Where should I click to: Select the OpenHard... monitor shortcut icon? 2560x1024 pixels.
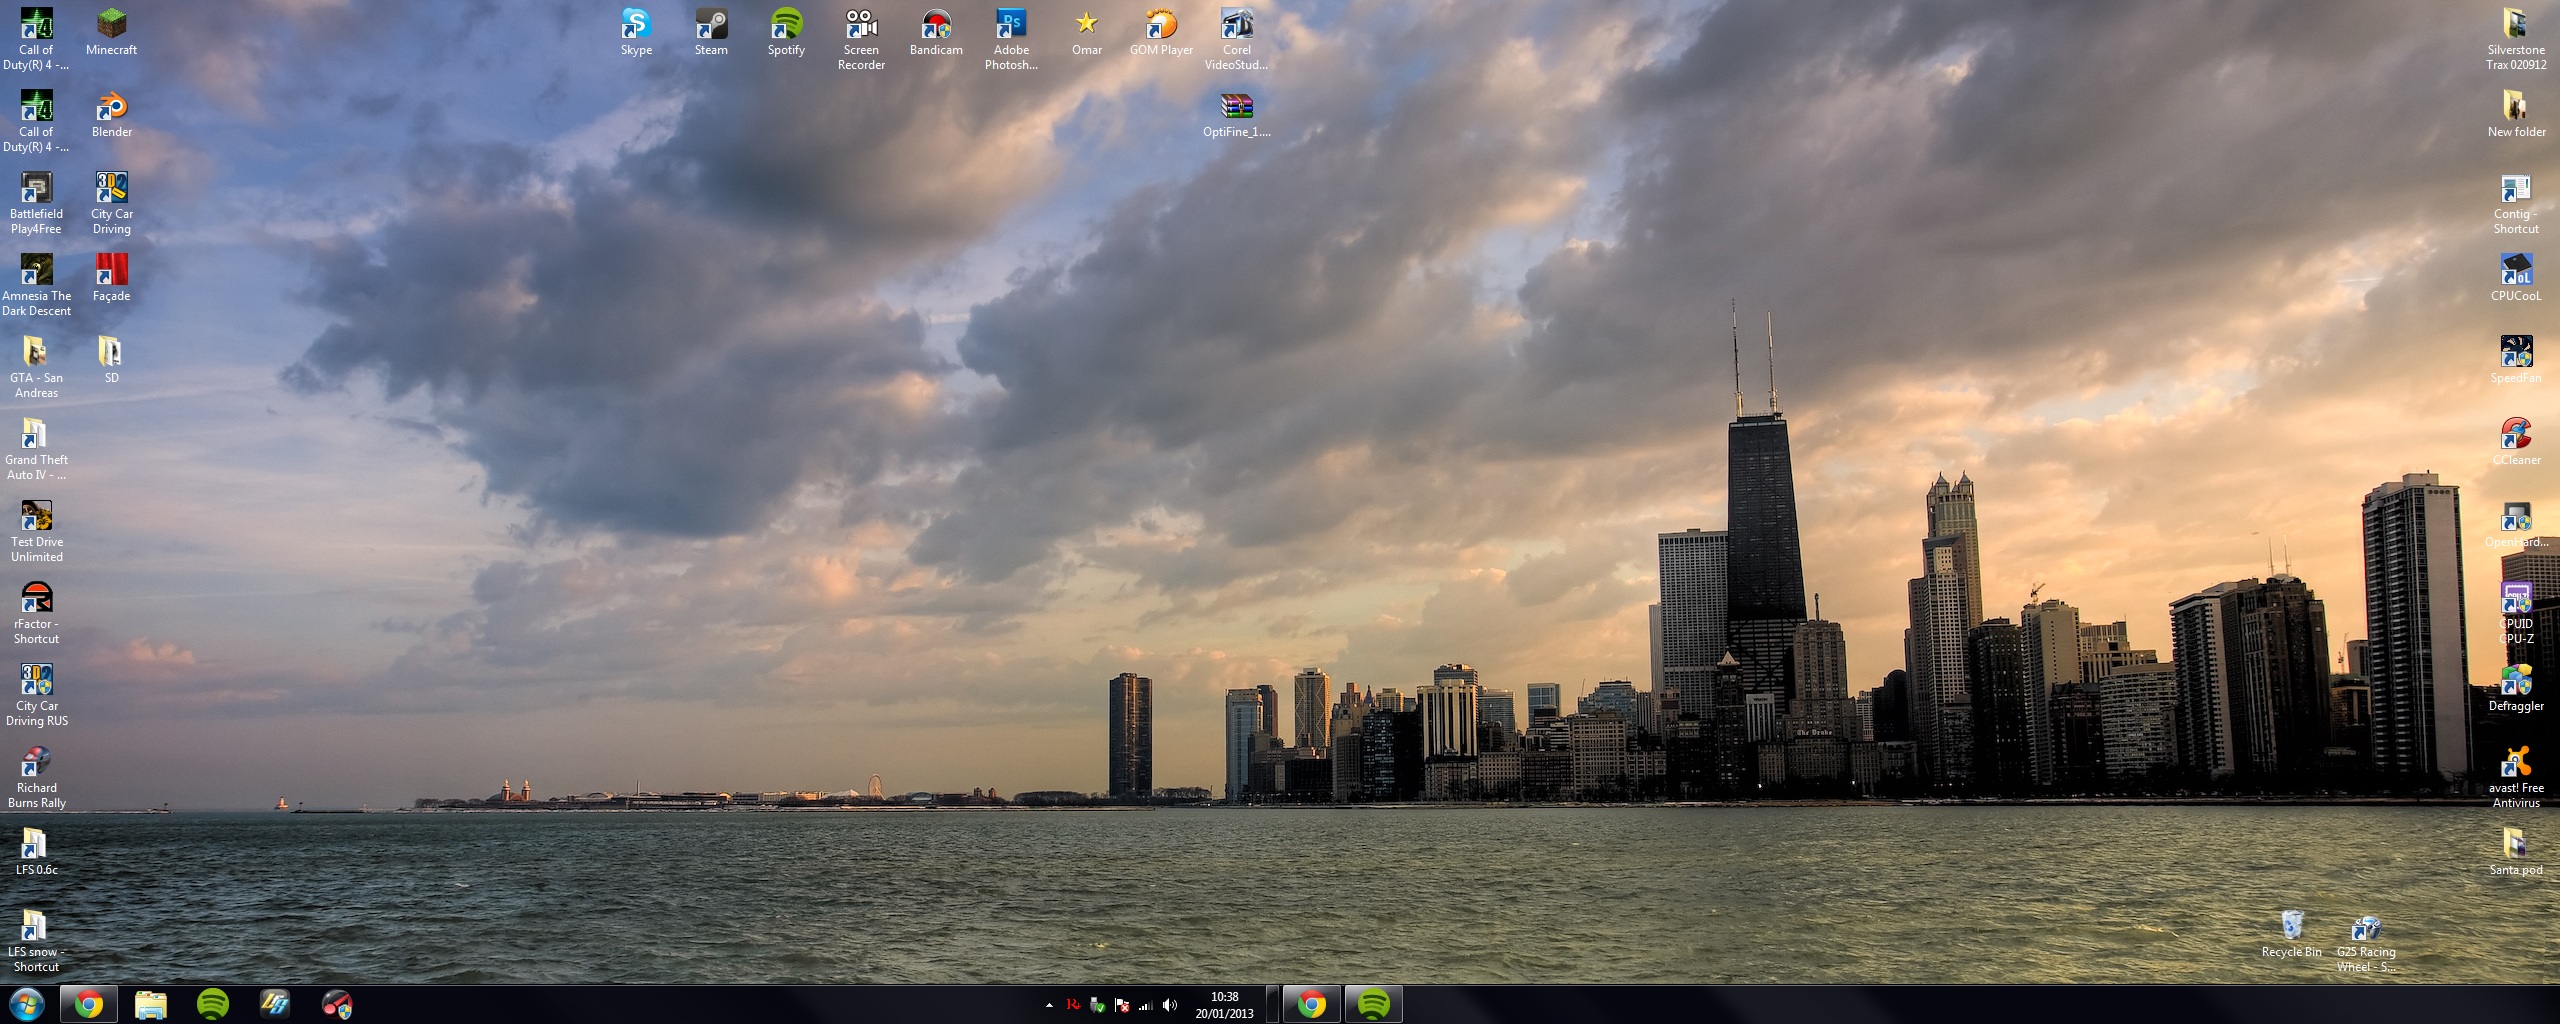[x=2516, y=524]
